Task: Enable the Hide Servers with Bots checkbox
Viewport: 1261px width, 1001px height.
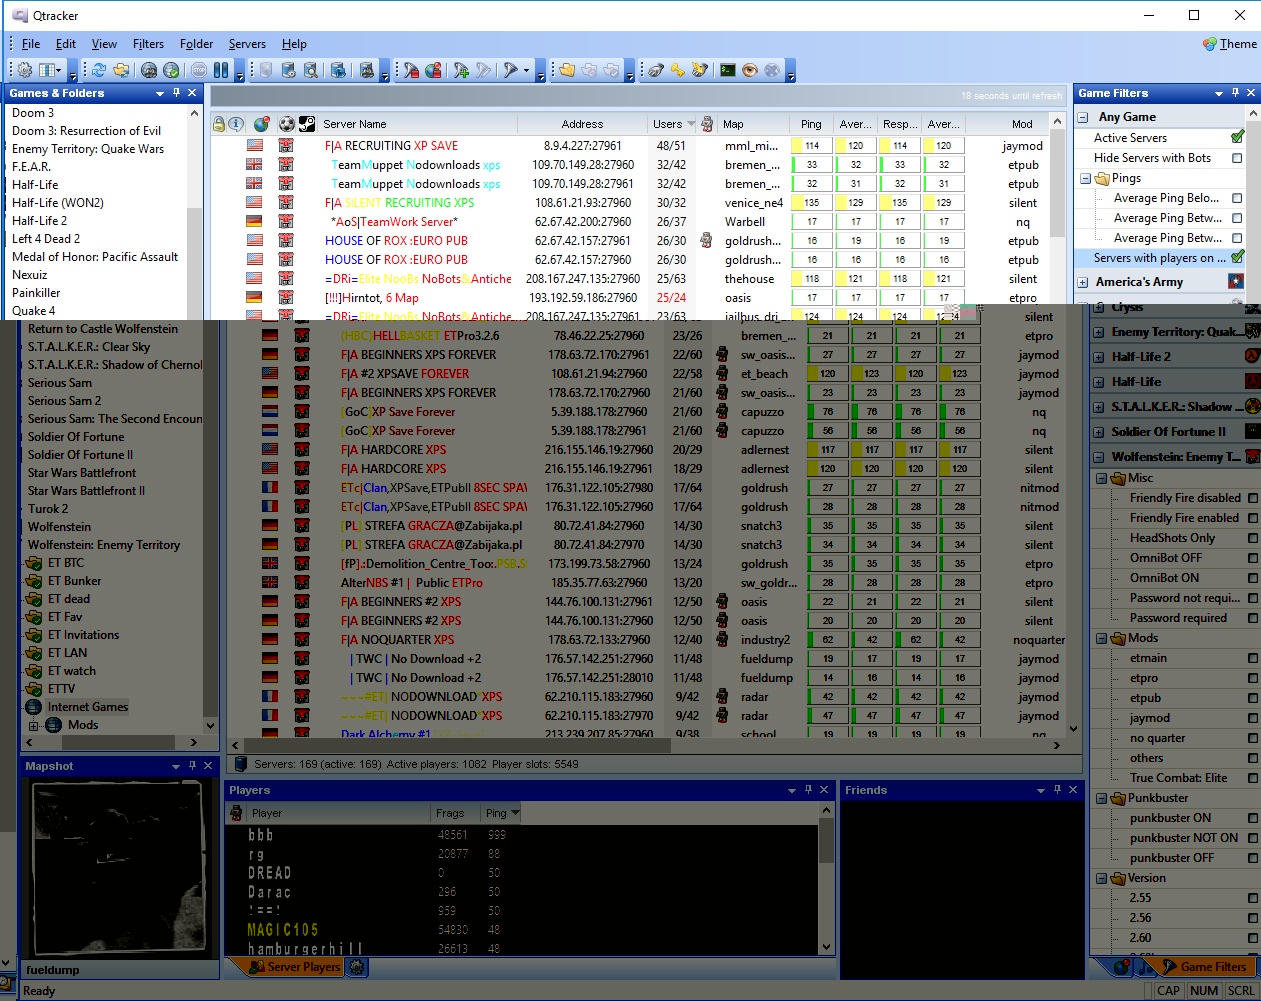Action: point(1237,158)
